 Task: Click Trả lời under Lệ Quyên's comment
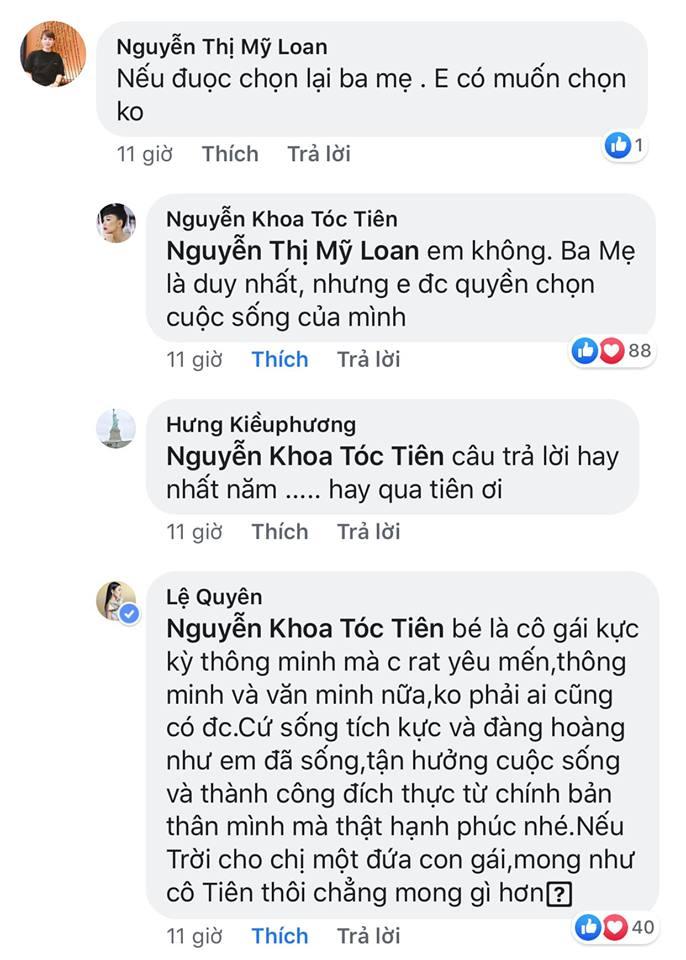click(x=367, y=936)
